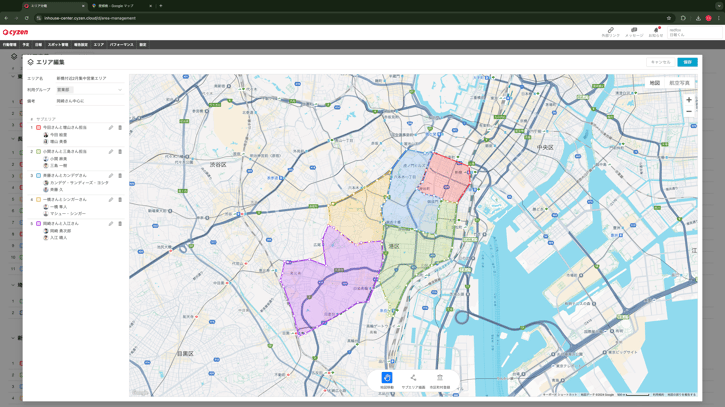Select the sub-area 3 row title
This screenshot has height=407, width=725.
click(x=65, y=176)
